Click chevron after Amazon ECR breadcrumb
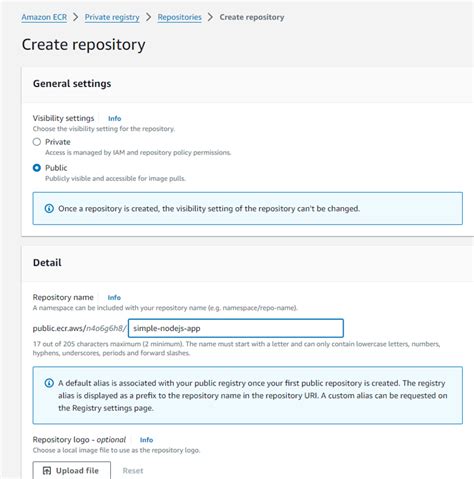The width and height of the screenshot is (474, 479). click(x=76, y=17)
